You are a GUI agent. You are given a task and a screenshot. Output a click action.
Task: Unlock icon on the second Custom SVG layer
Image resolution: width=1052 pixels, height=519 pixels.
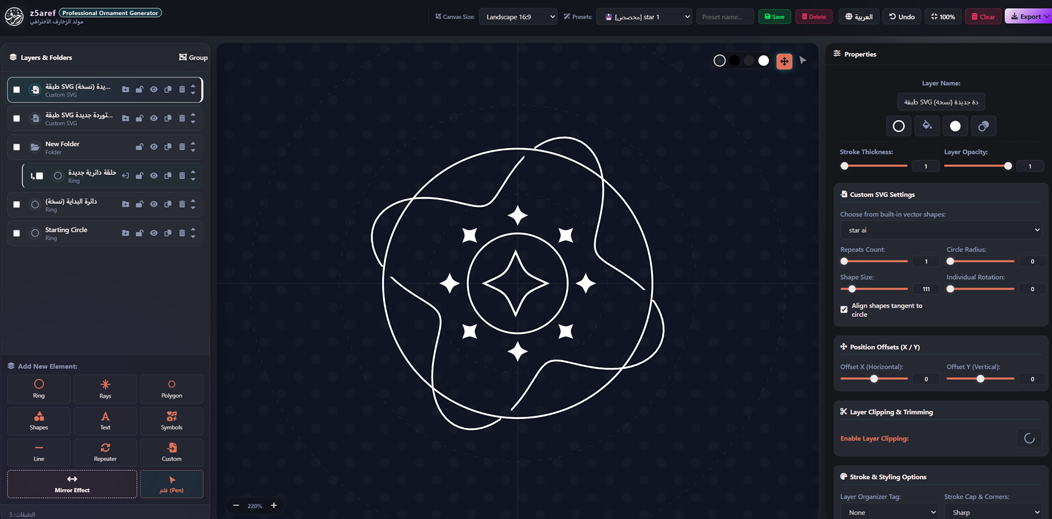(x=140, y=118)
